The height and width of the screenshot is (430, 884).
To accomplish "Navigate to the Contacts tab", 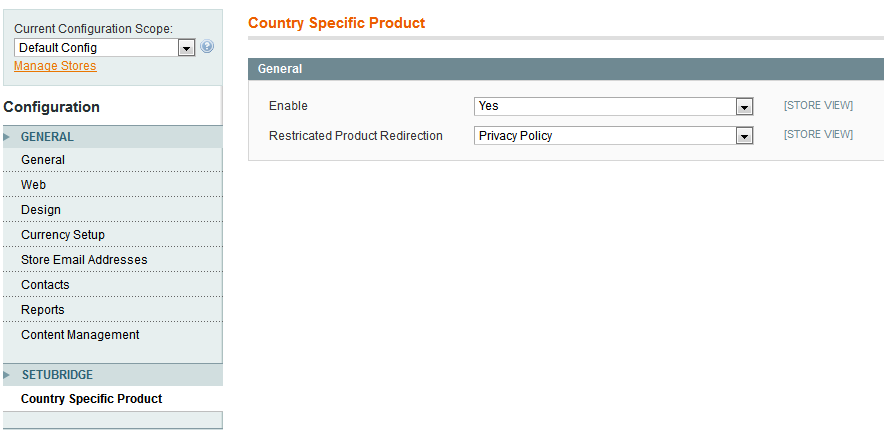I will pyautogui.click(x=45, y=285).
